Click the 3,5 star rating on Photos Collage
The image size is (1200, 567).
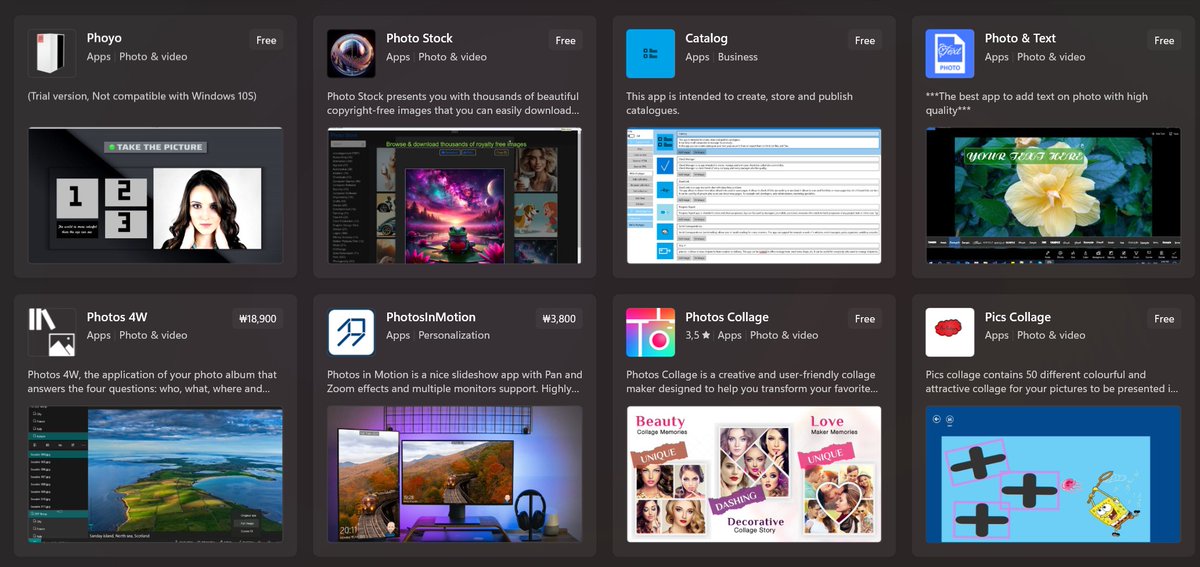(x=697, y=335)
